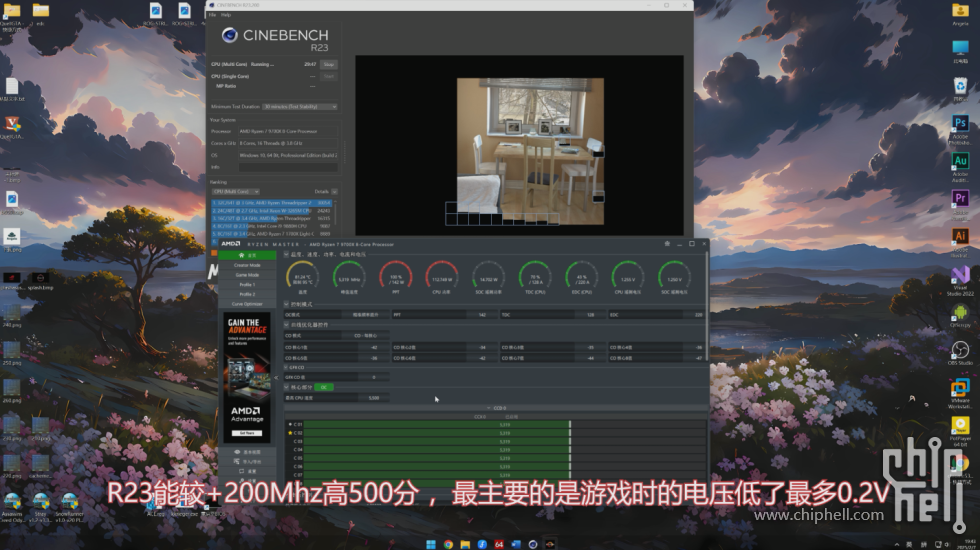Open the Minimum Test Duration dropdown
The image size is (980, 550).
(x=300, y=107)
